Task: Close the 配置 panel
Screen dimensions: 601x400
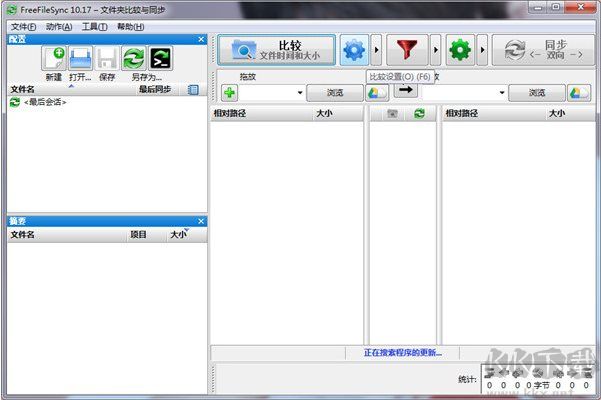Action: pyautogui.click(x=201, y=39)
